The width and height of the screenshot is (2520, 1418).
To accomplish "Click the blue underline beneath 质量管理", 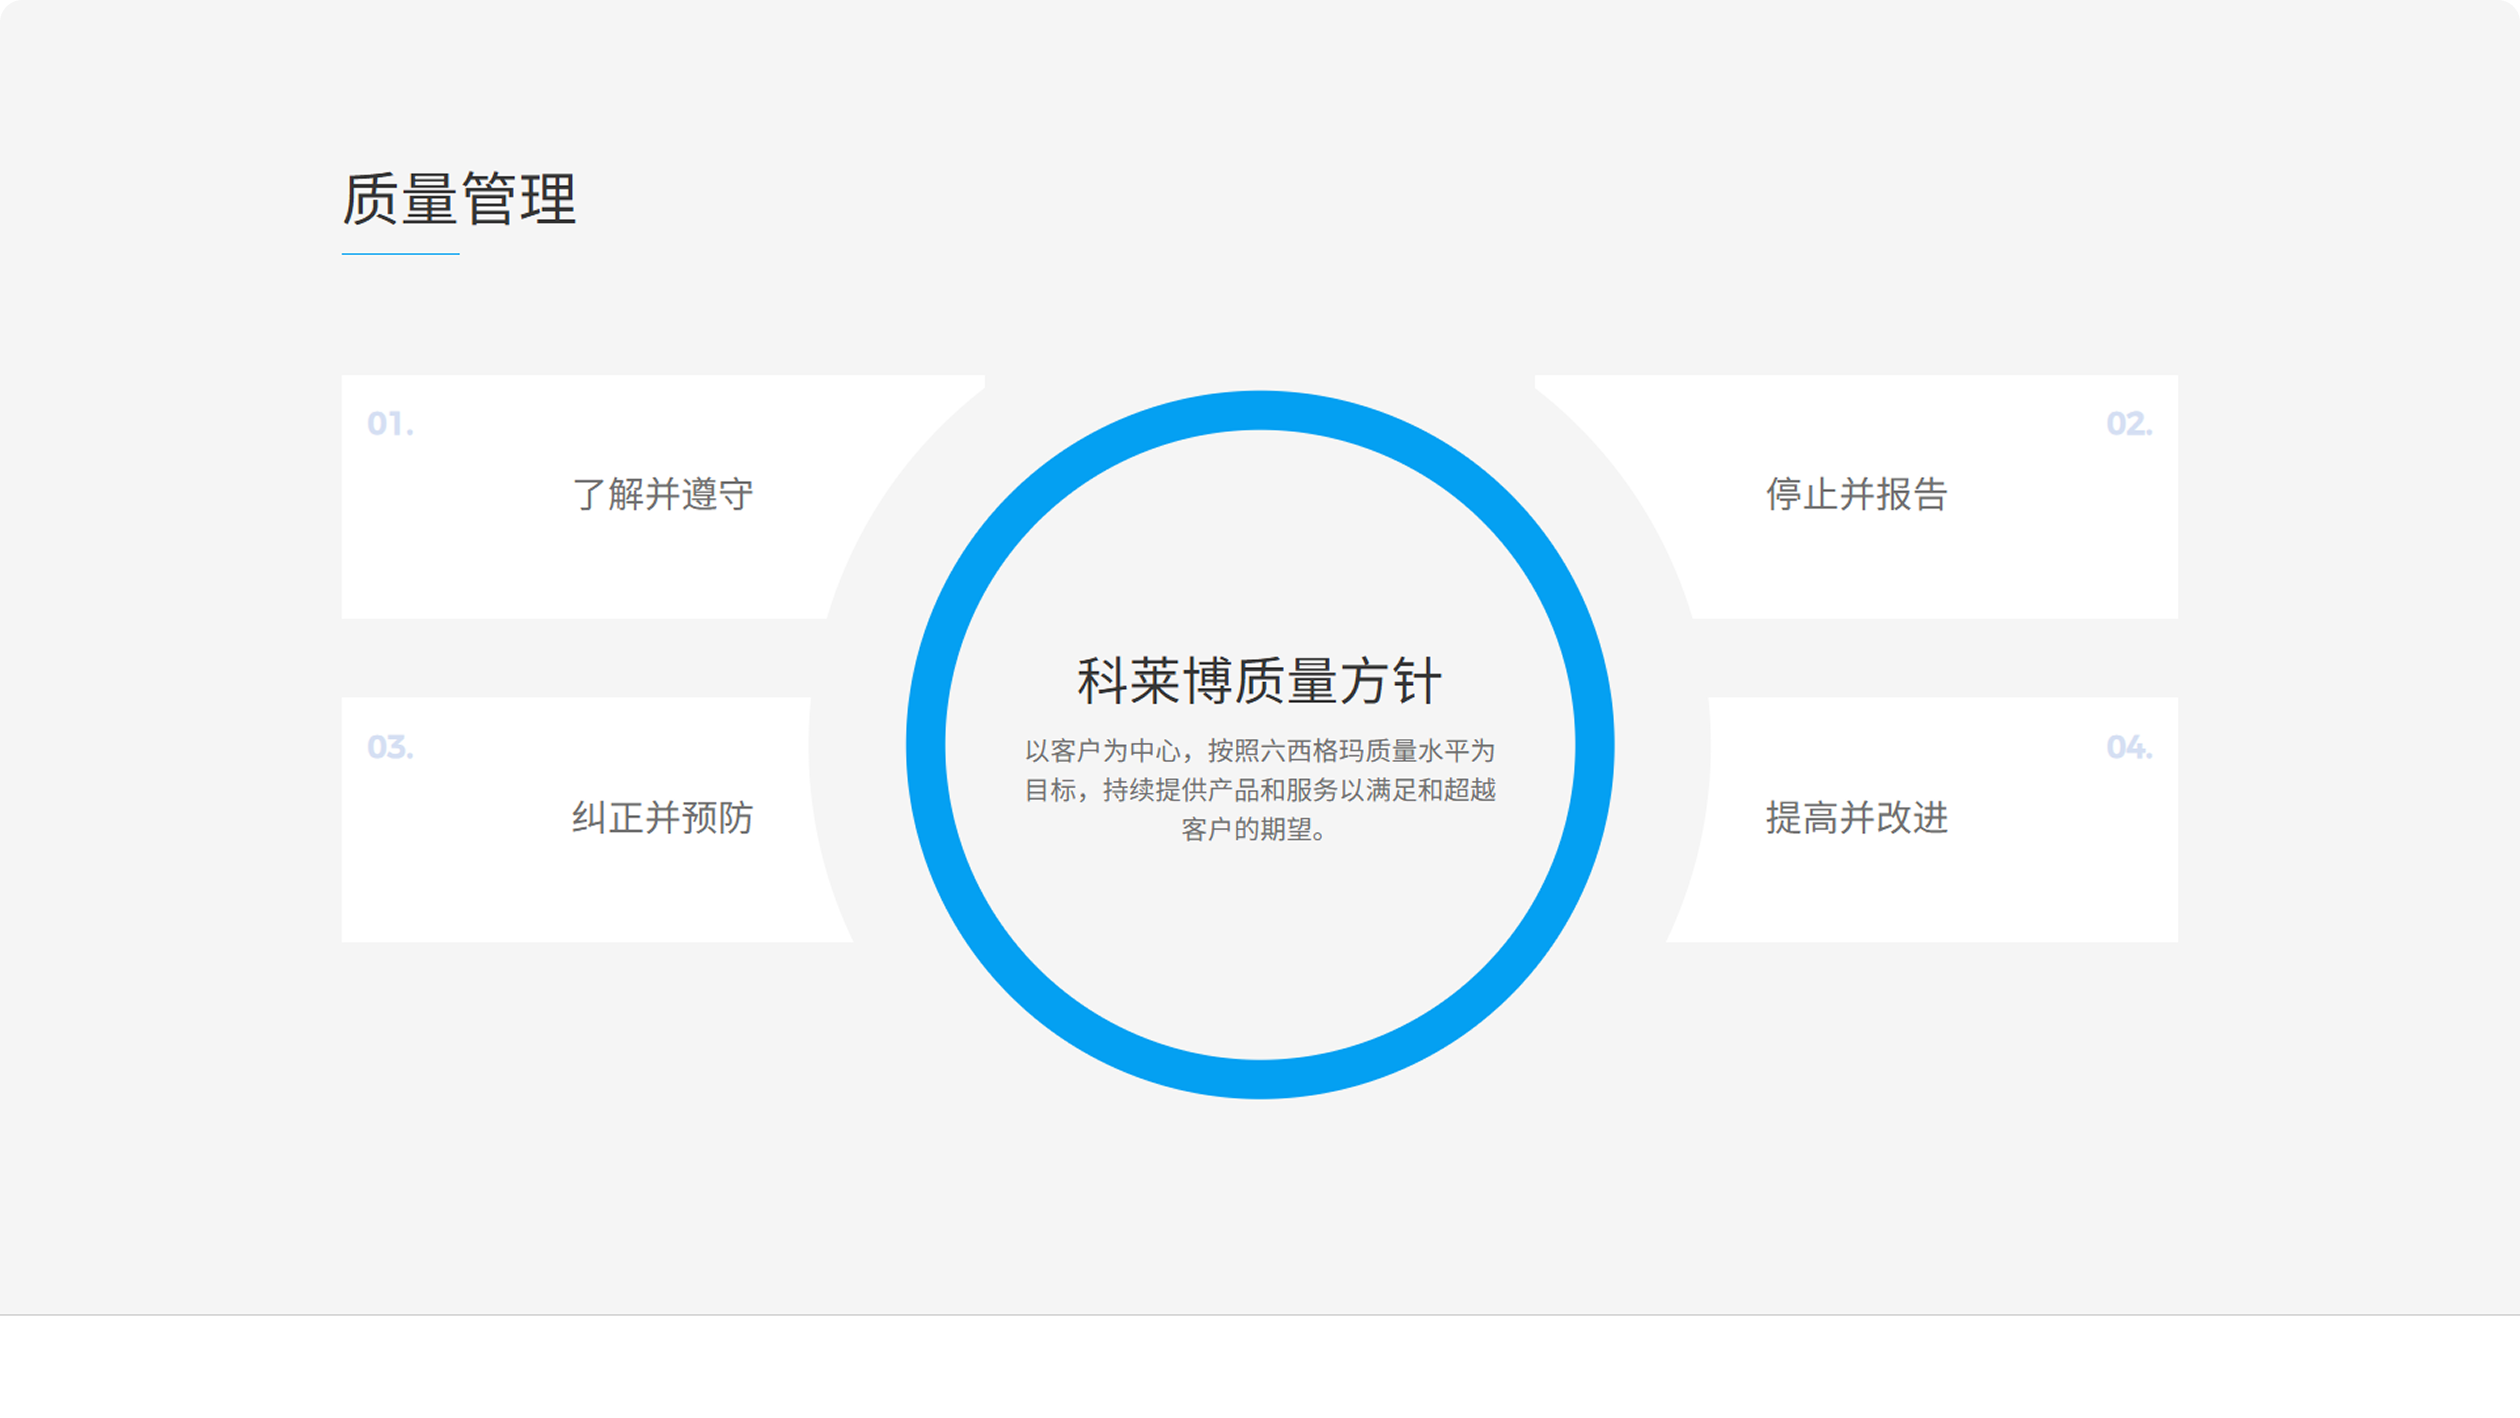I will tap(400, 254).
